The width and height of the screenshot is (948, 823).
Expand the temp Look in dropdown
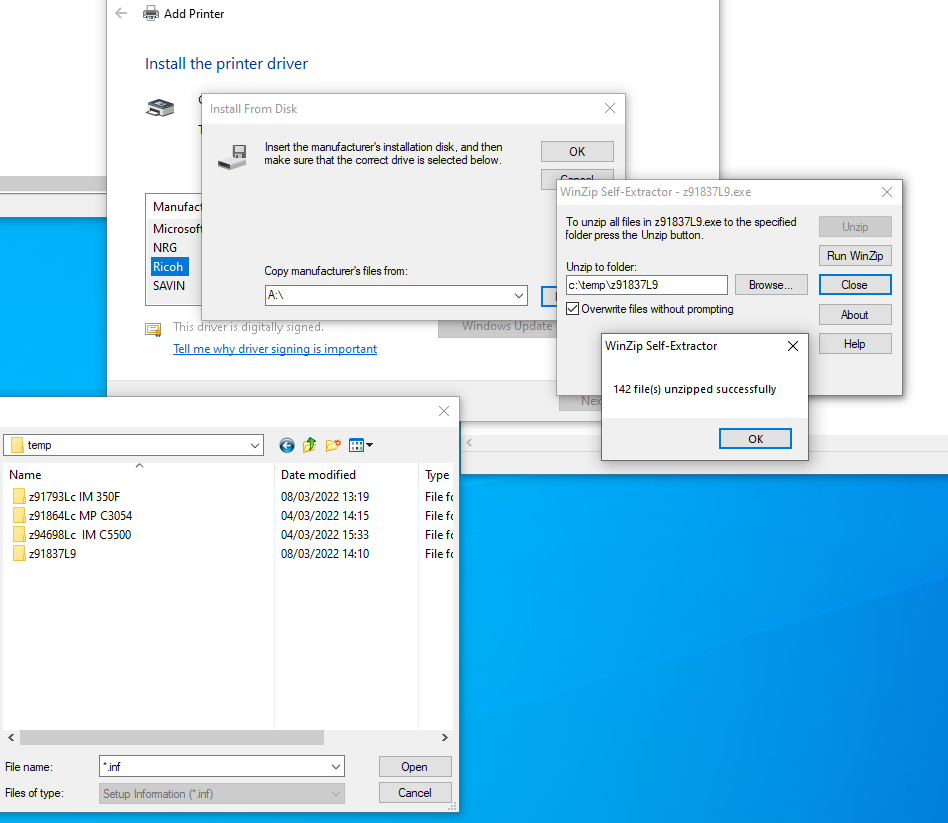pos(254,445)
